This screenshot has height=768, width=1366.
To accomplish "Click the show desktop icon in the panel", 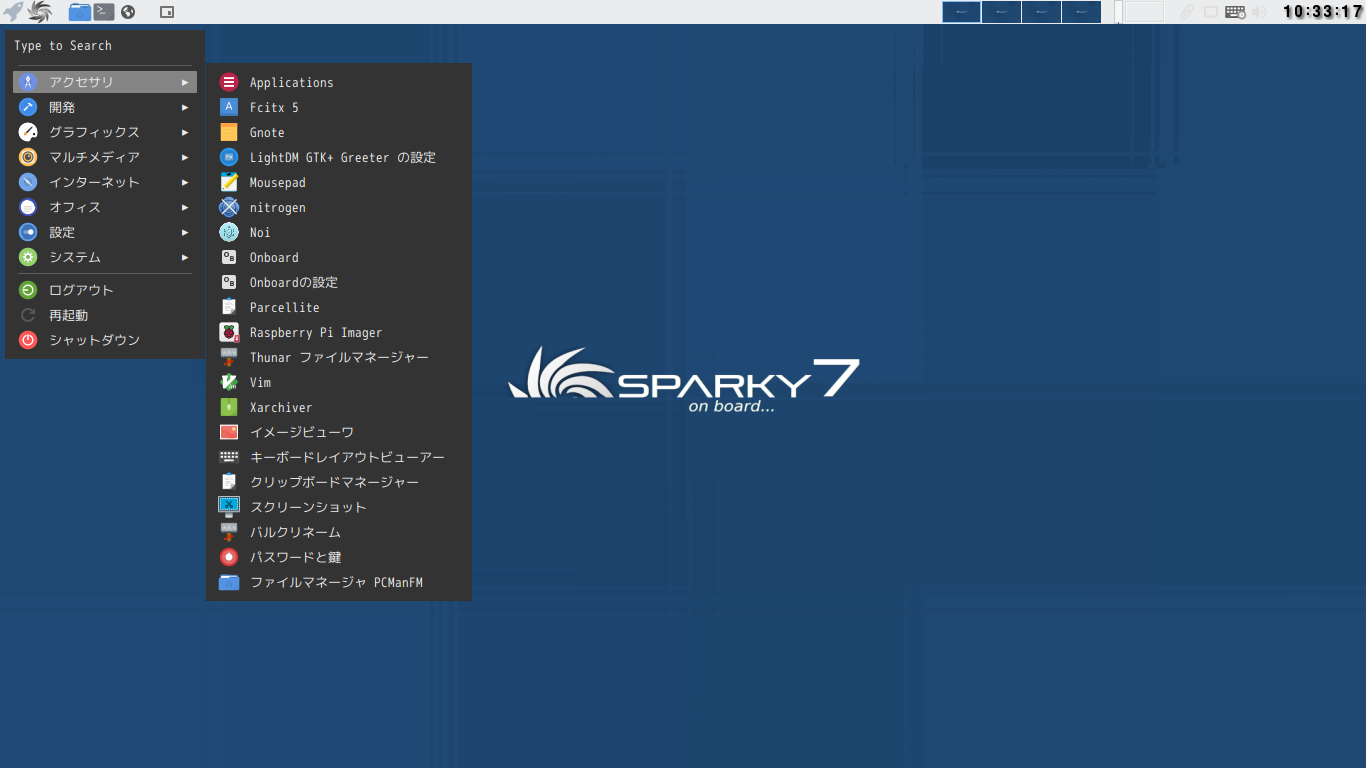I will coord(167,12).
